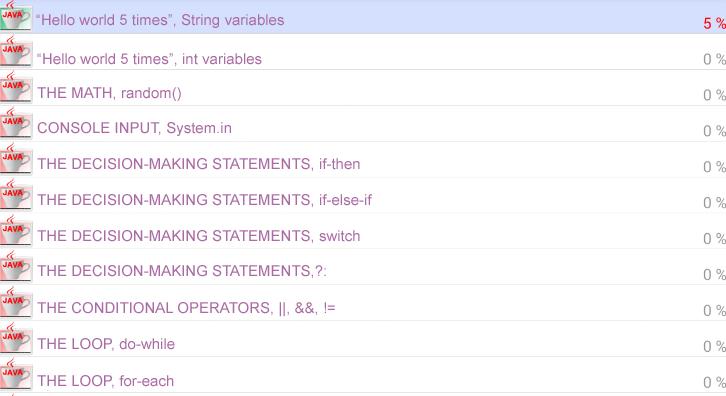Open CONSOLE INPUT, System.in lesson
Screen dimensions: 726x396
(x=134, y=128)
